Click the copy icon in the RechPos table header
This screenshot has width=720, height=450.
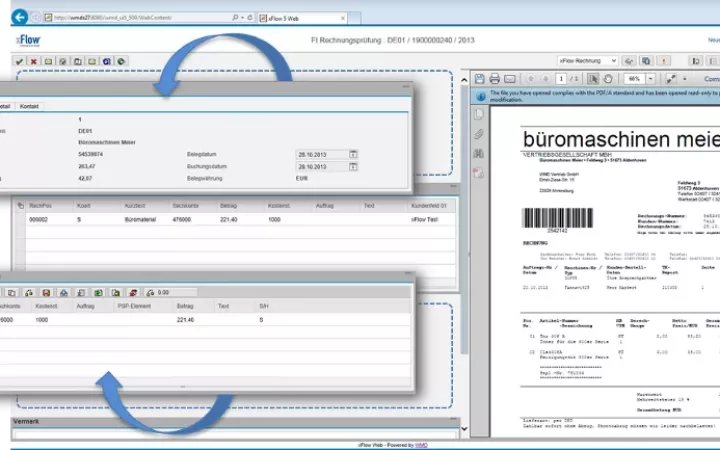(20, 206)
